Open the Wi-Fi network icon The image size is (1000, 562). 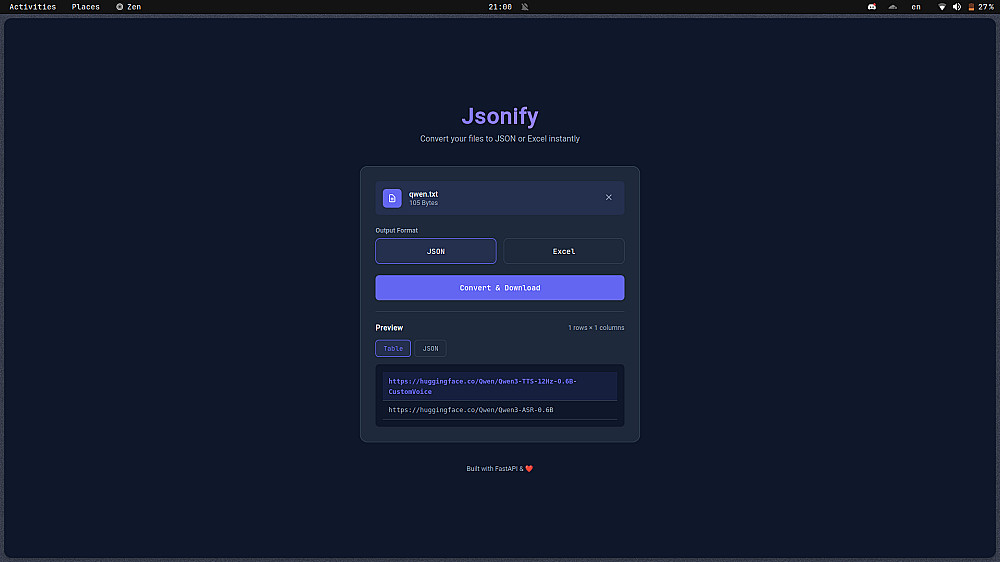(x=942, y=6)
